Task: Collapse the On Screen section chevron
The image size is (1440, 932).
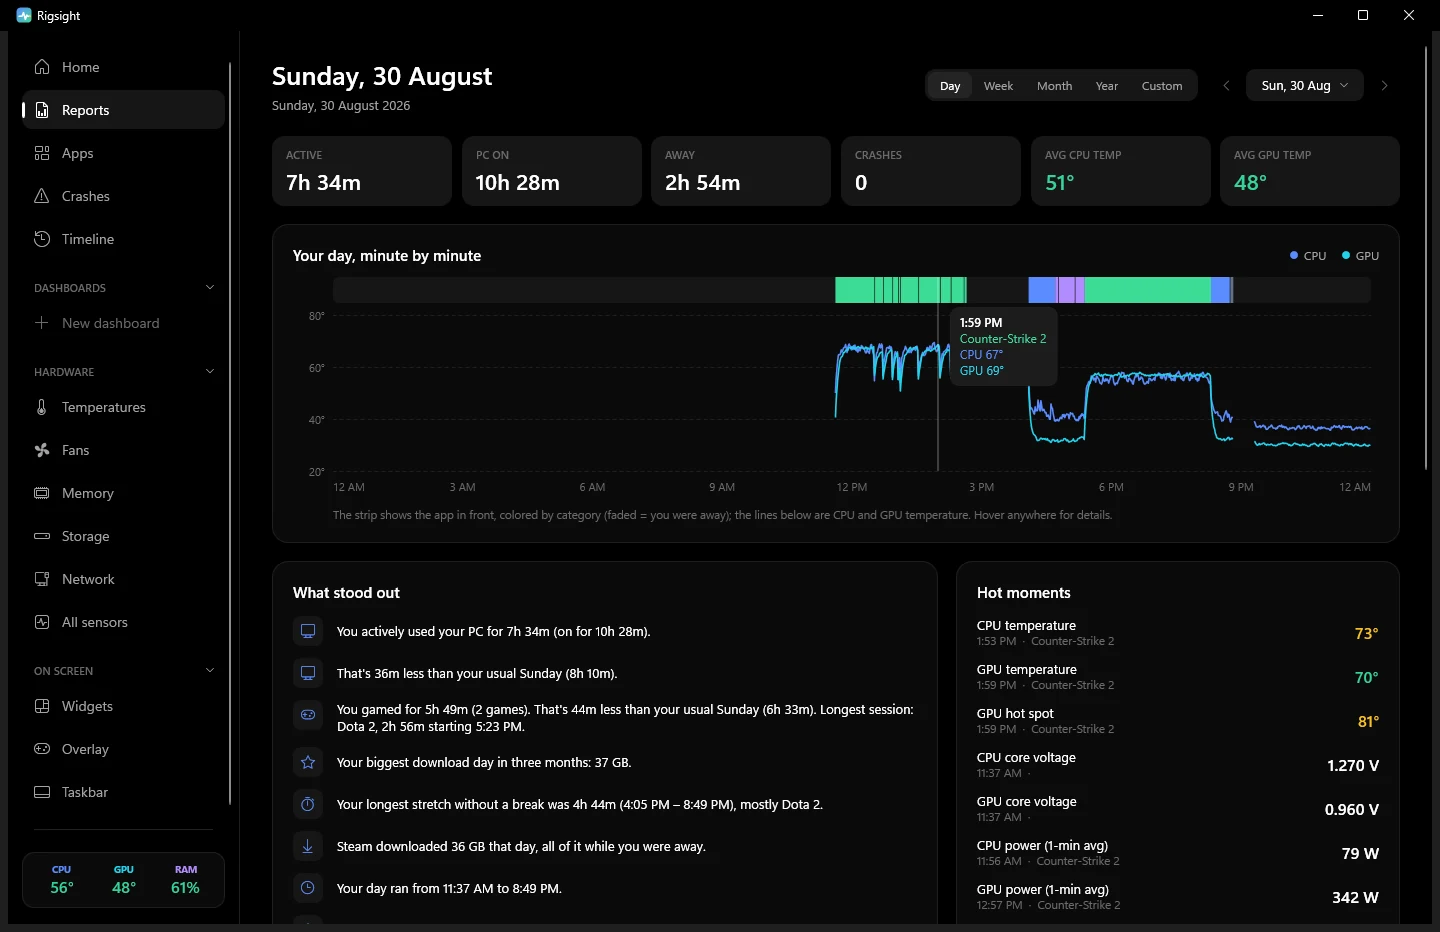Action: pyautogui.click(x=210, y=671)
